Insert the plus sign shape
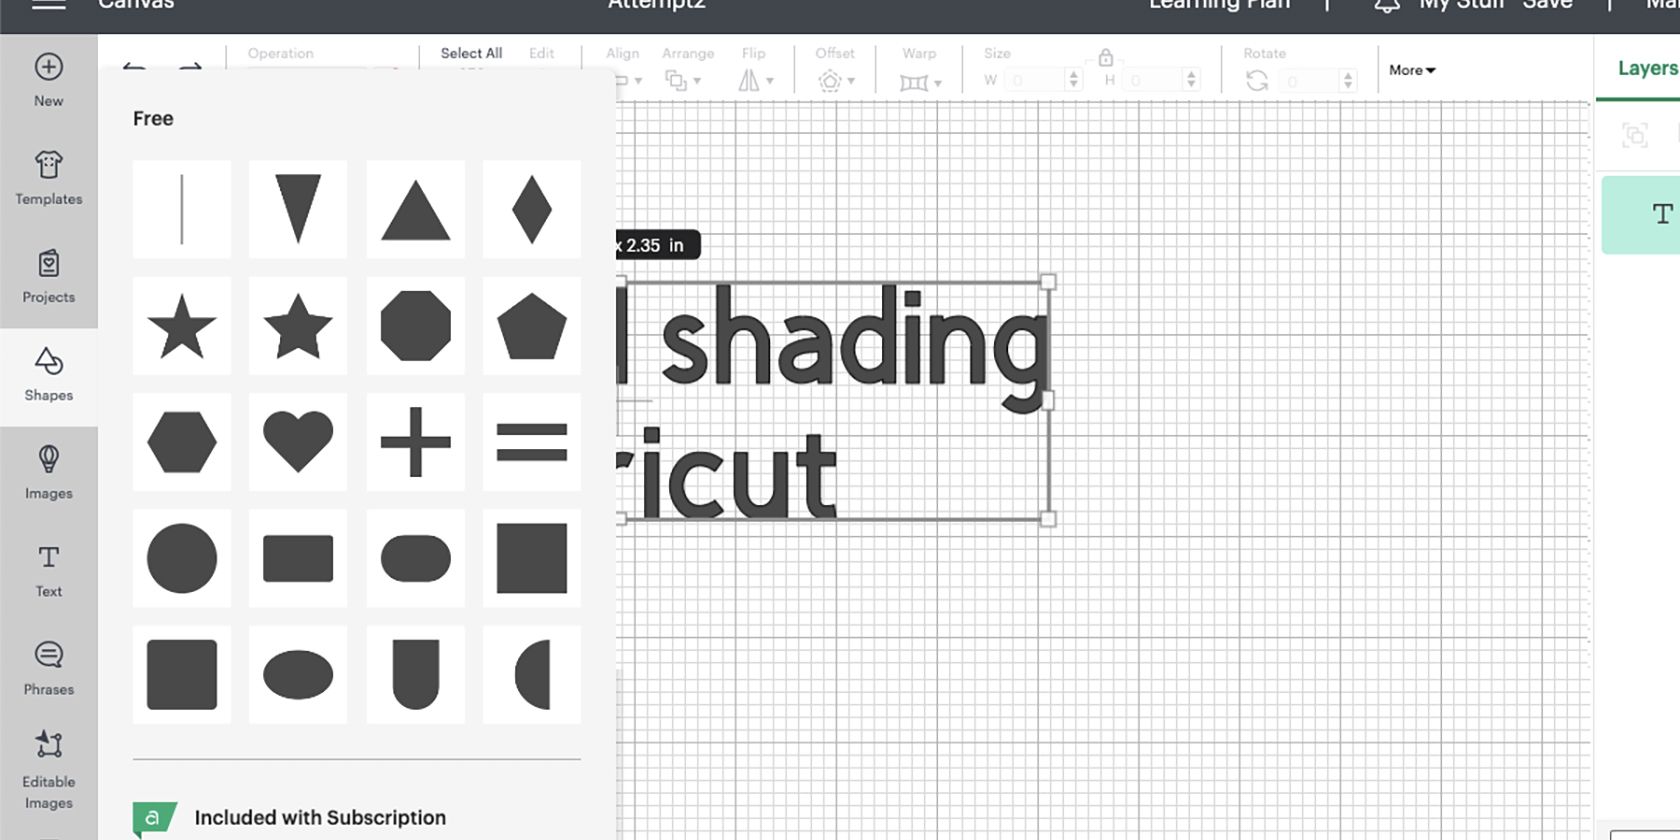Screen dimensions: 1680x840 tap(415, 442)
